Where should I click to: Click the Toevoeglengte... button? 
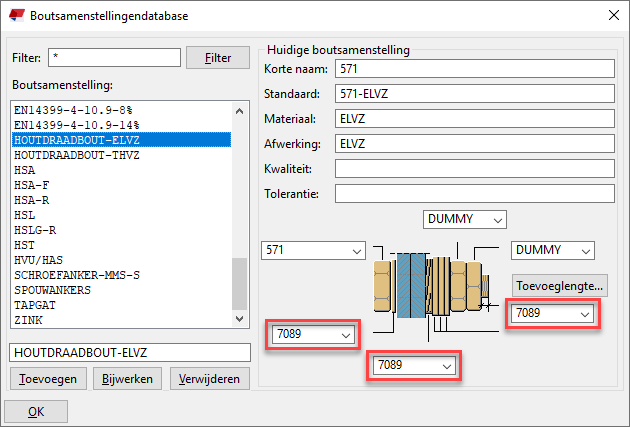560,286
